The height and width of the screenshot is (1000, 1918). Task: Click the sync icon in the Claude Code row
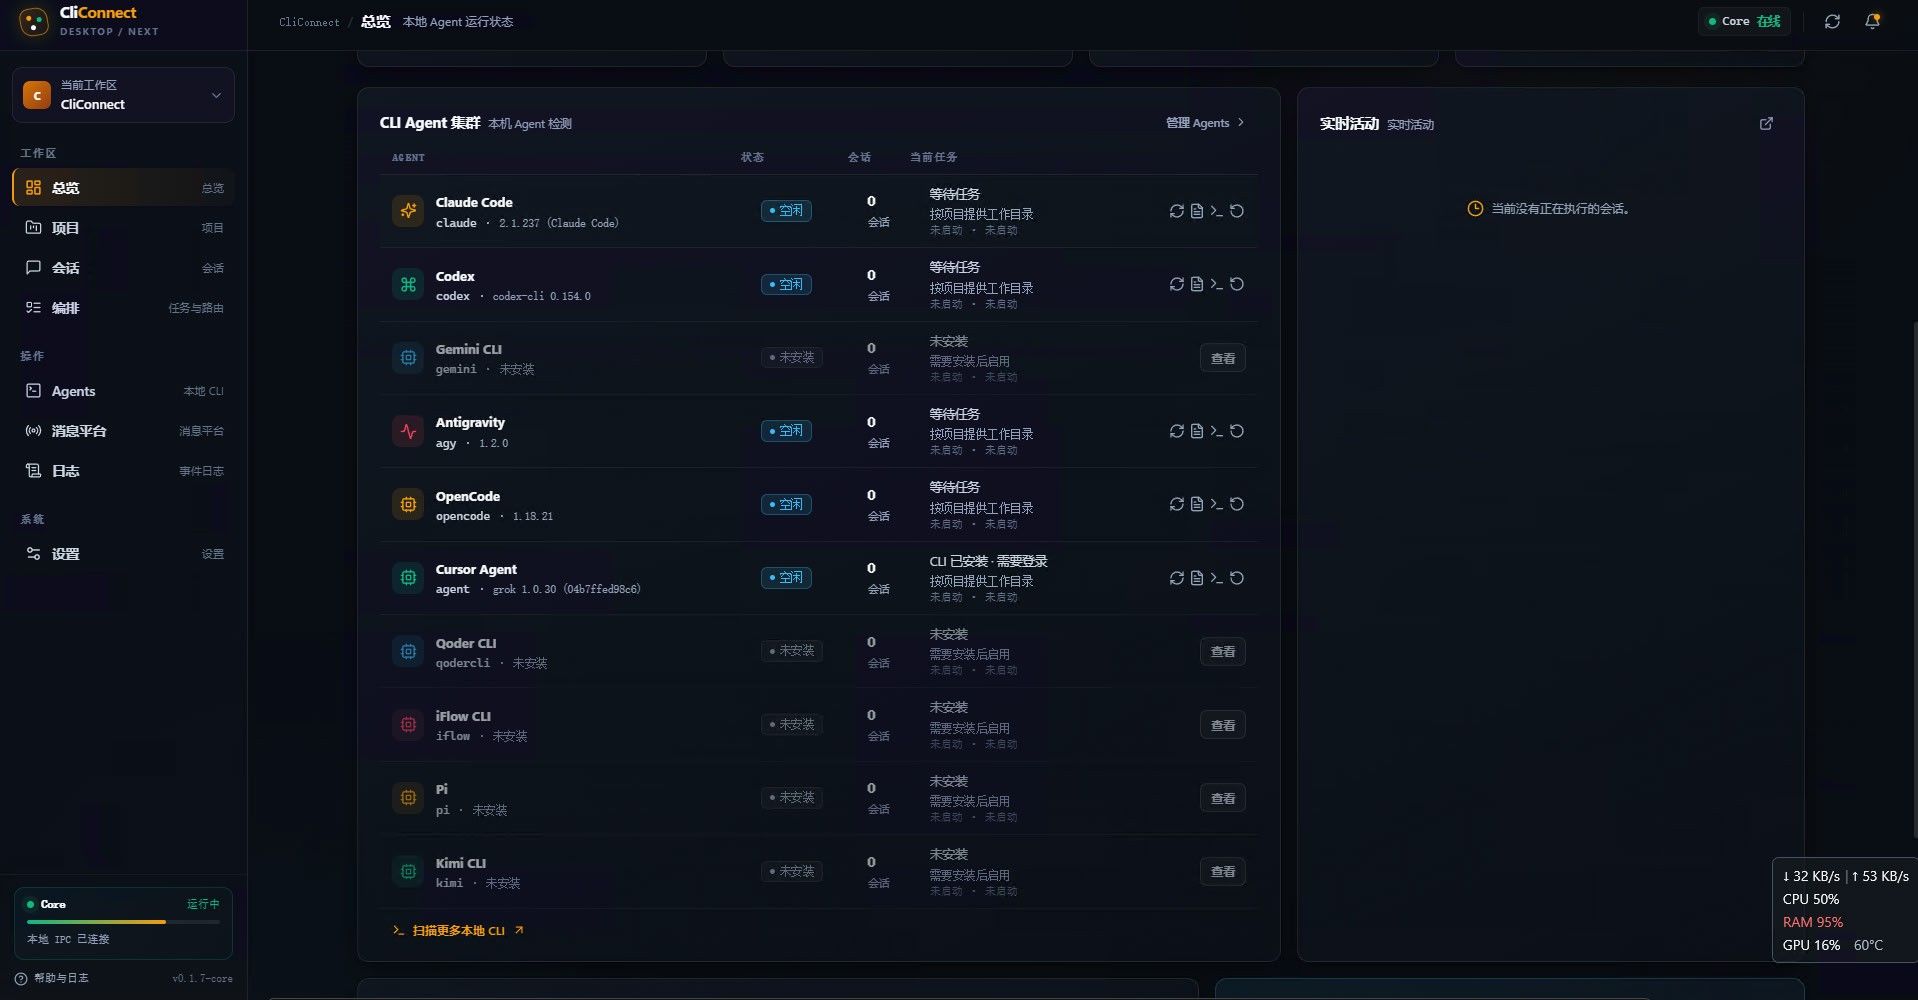(1176, 211)
